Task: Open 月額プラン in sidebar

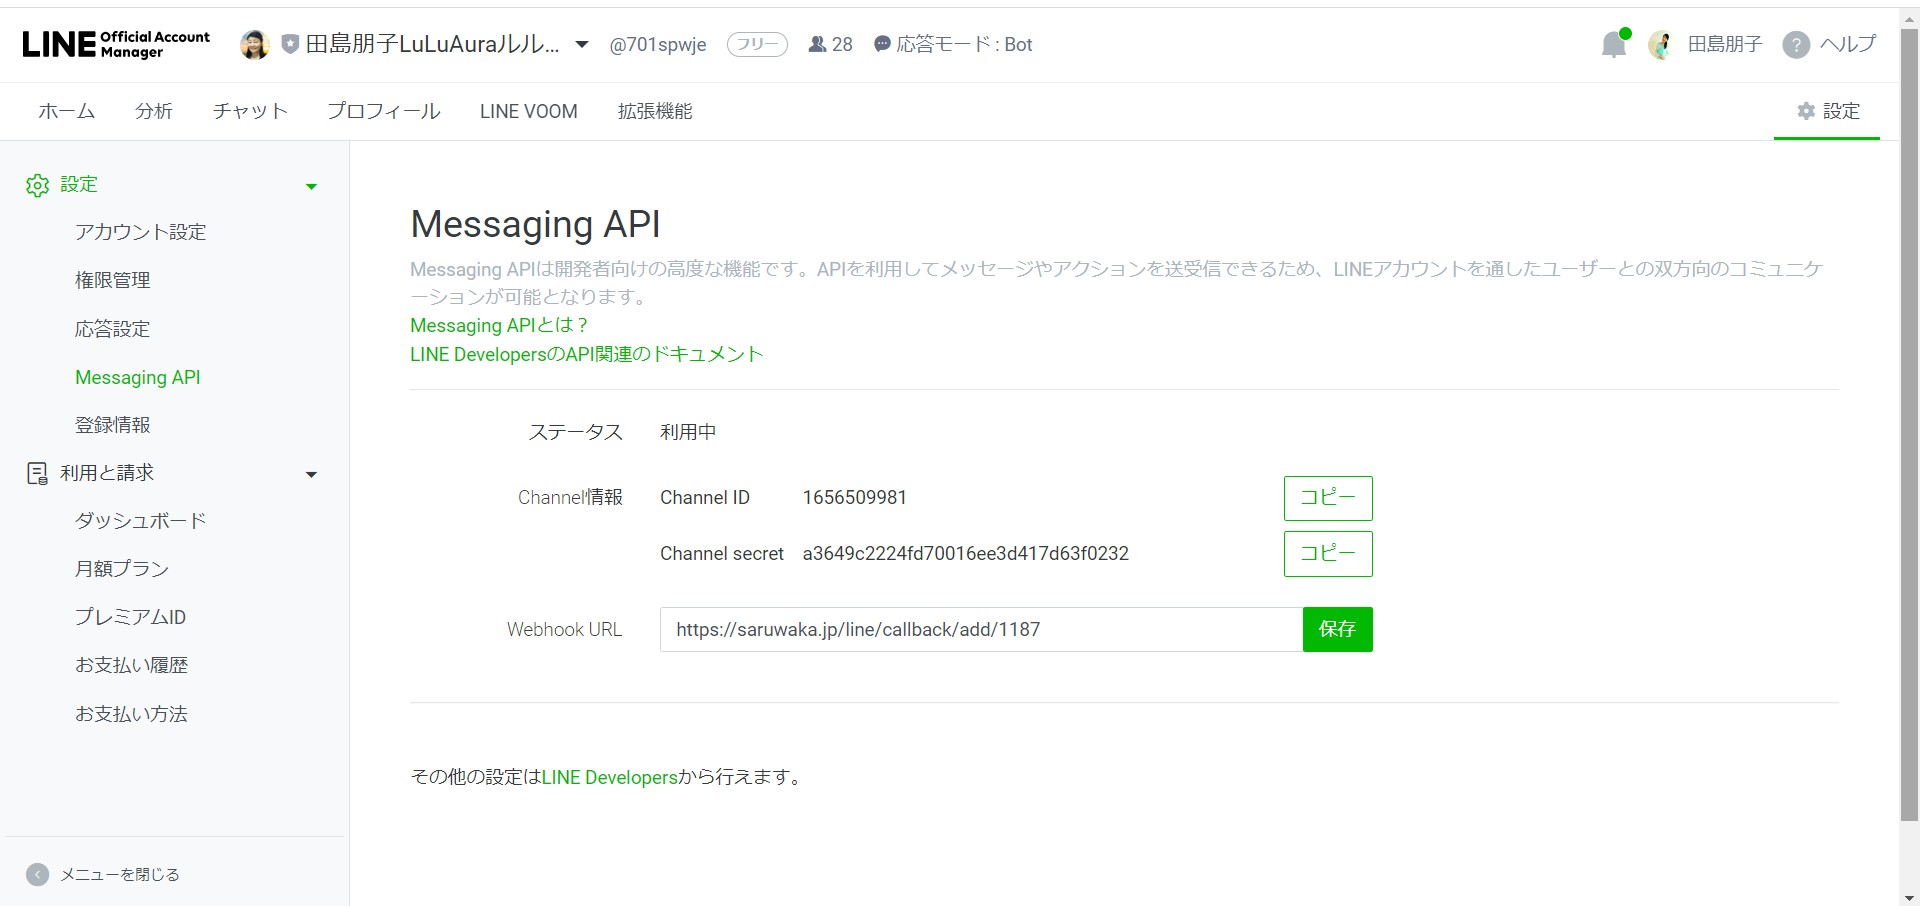Action: tap(122, 569)
